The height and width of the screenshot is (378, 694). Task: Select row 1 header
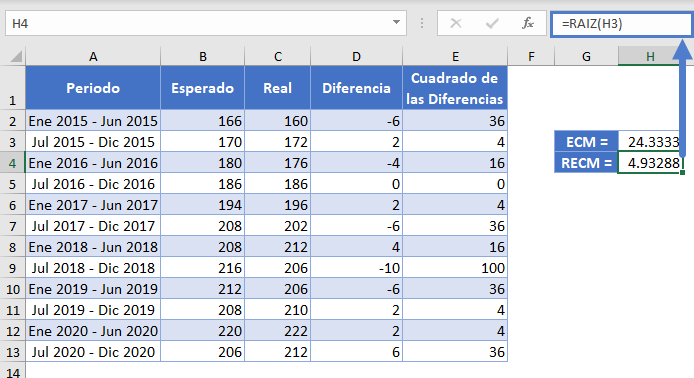tap(12, 88)
